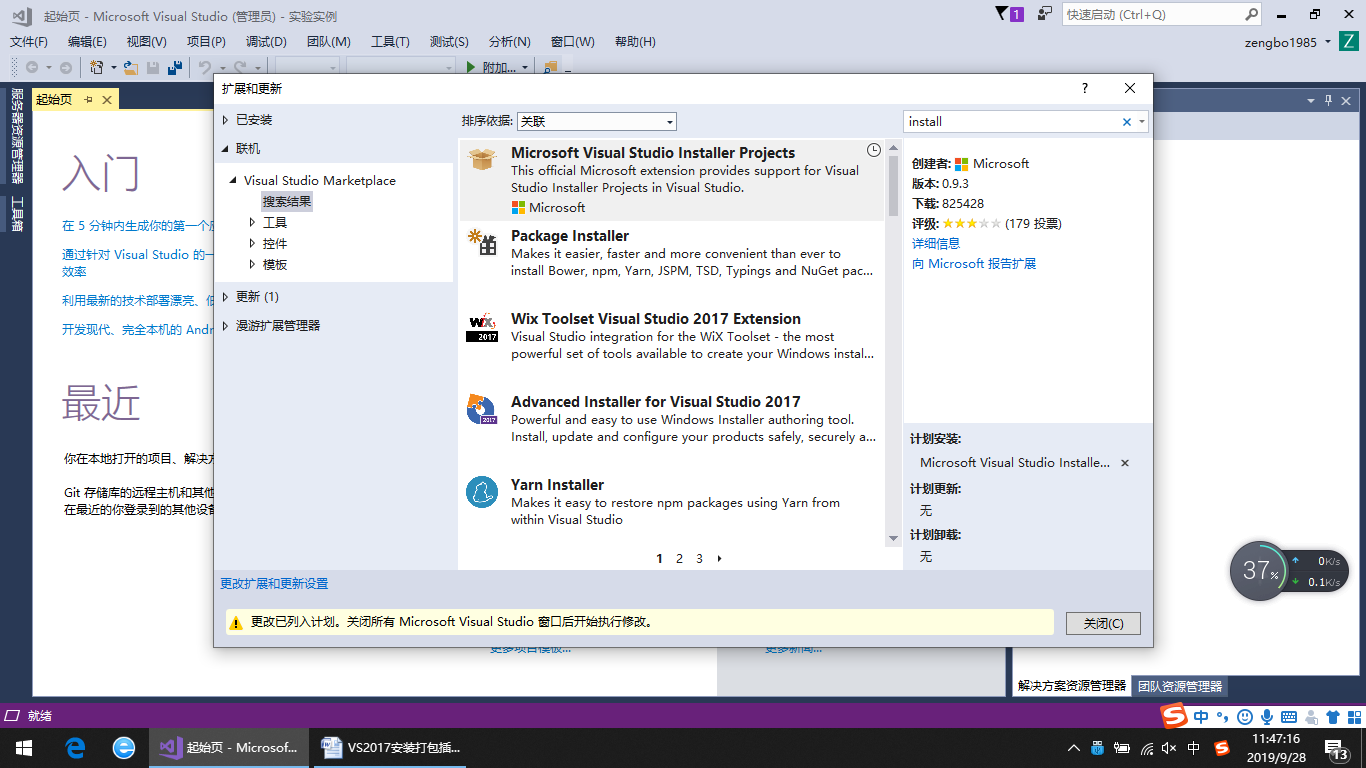Expand the 已安装 tree node
This screenshot has width=1366, height=768.
pos(225,120)
